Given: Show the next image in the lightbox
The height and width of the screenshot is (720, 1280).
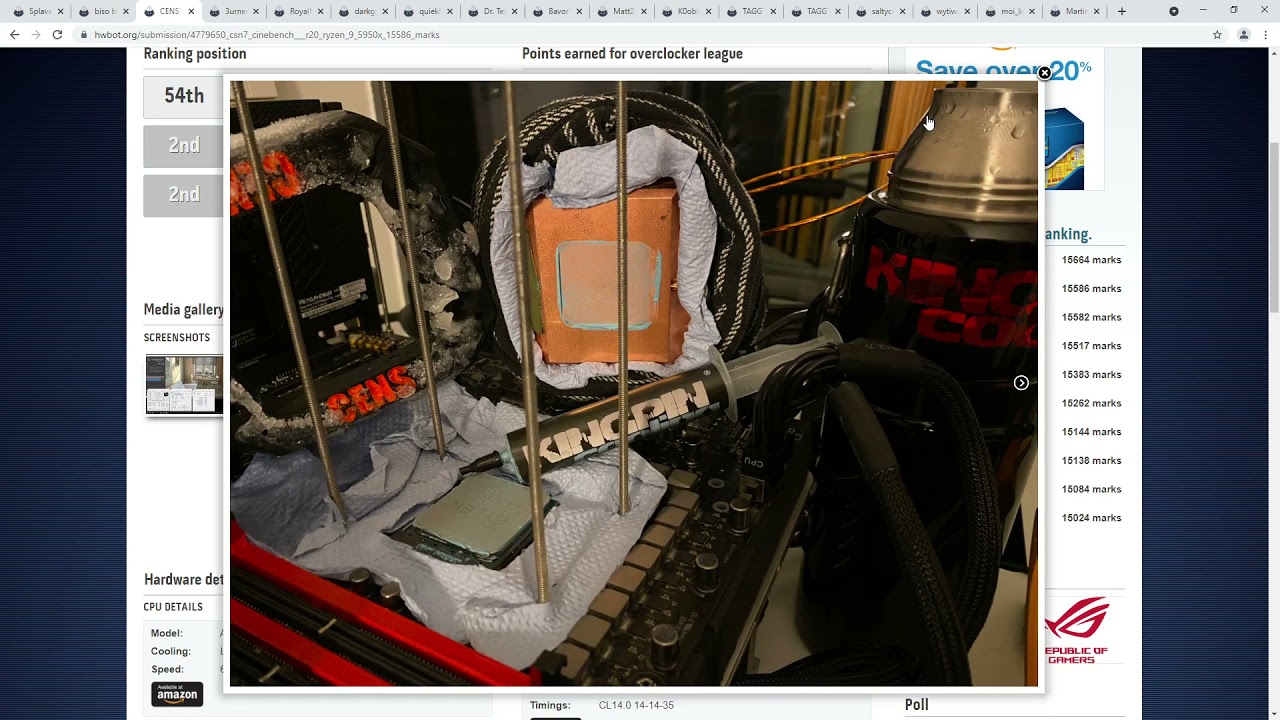Looking at the screenshot, I should click(x=1021, y=383).
